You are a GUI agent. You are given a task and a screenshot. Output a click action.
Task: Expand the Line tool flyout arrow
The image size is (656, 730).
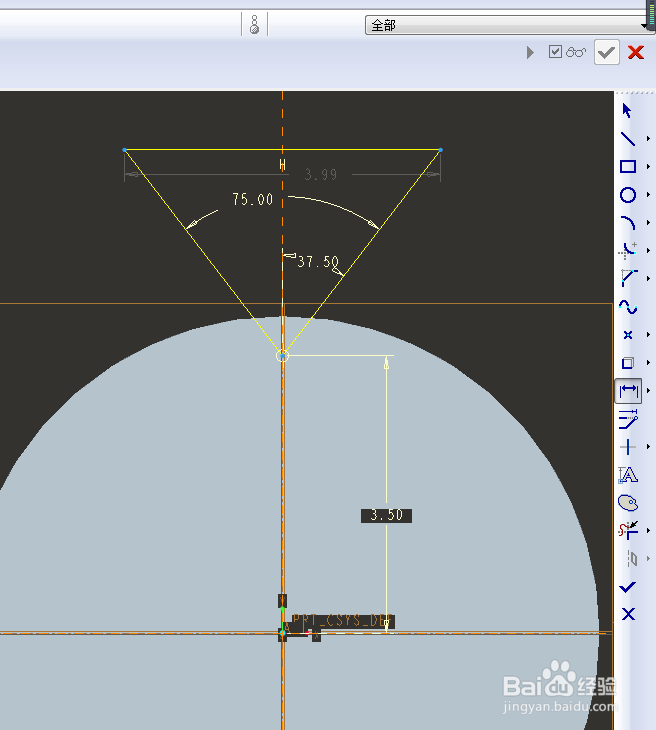(x=648, y=139)
